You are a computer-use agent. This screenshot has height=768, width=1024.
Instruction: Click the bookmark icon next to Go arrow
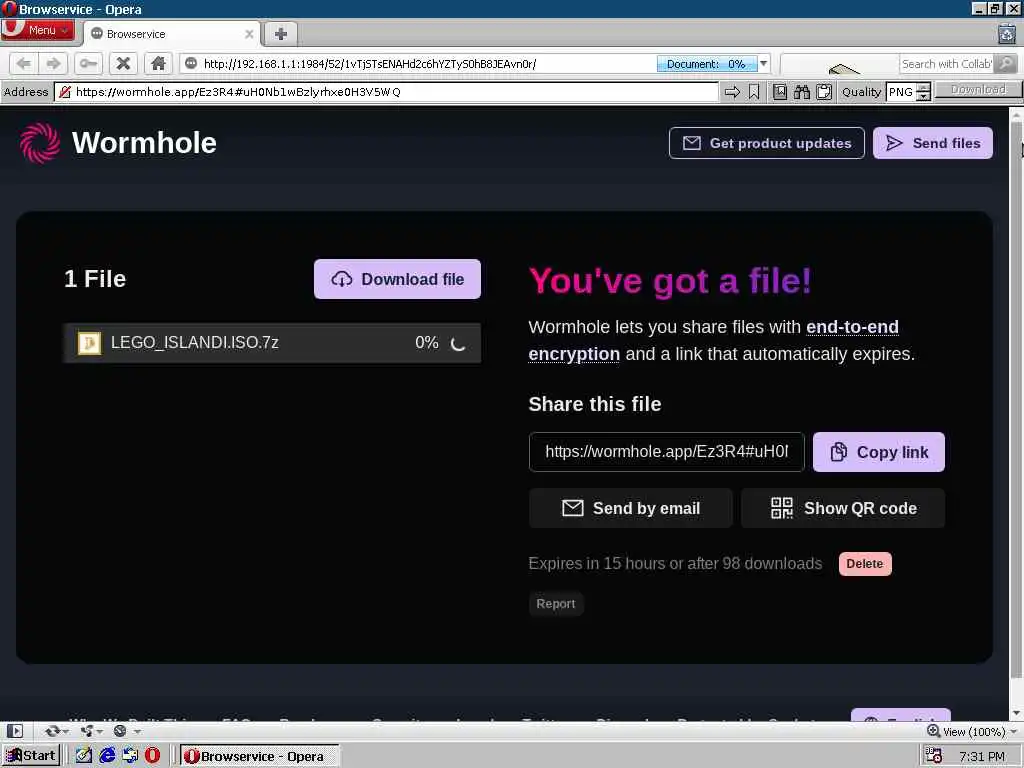(x=754, y=92)
